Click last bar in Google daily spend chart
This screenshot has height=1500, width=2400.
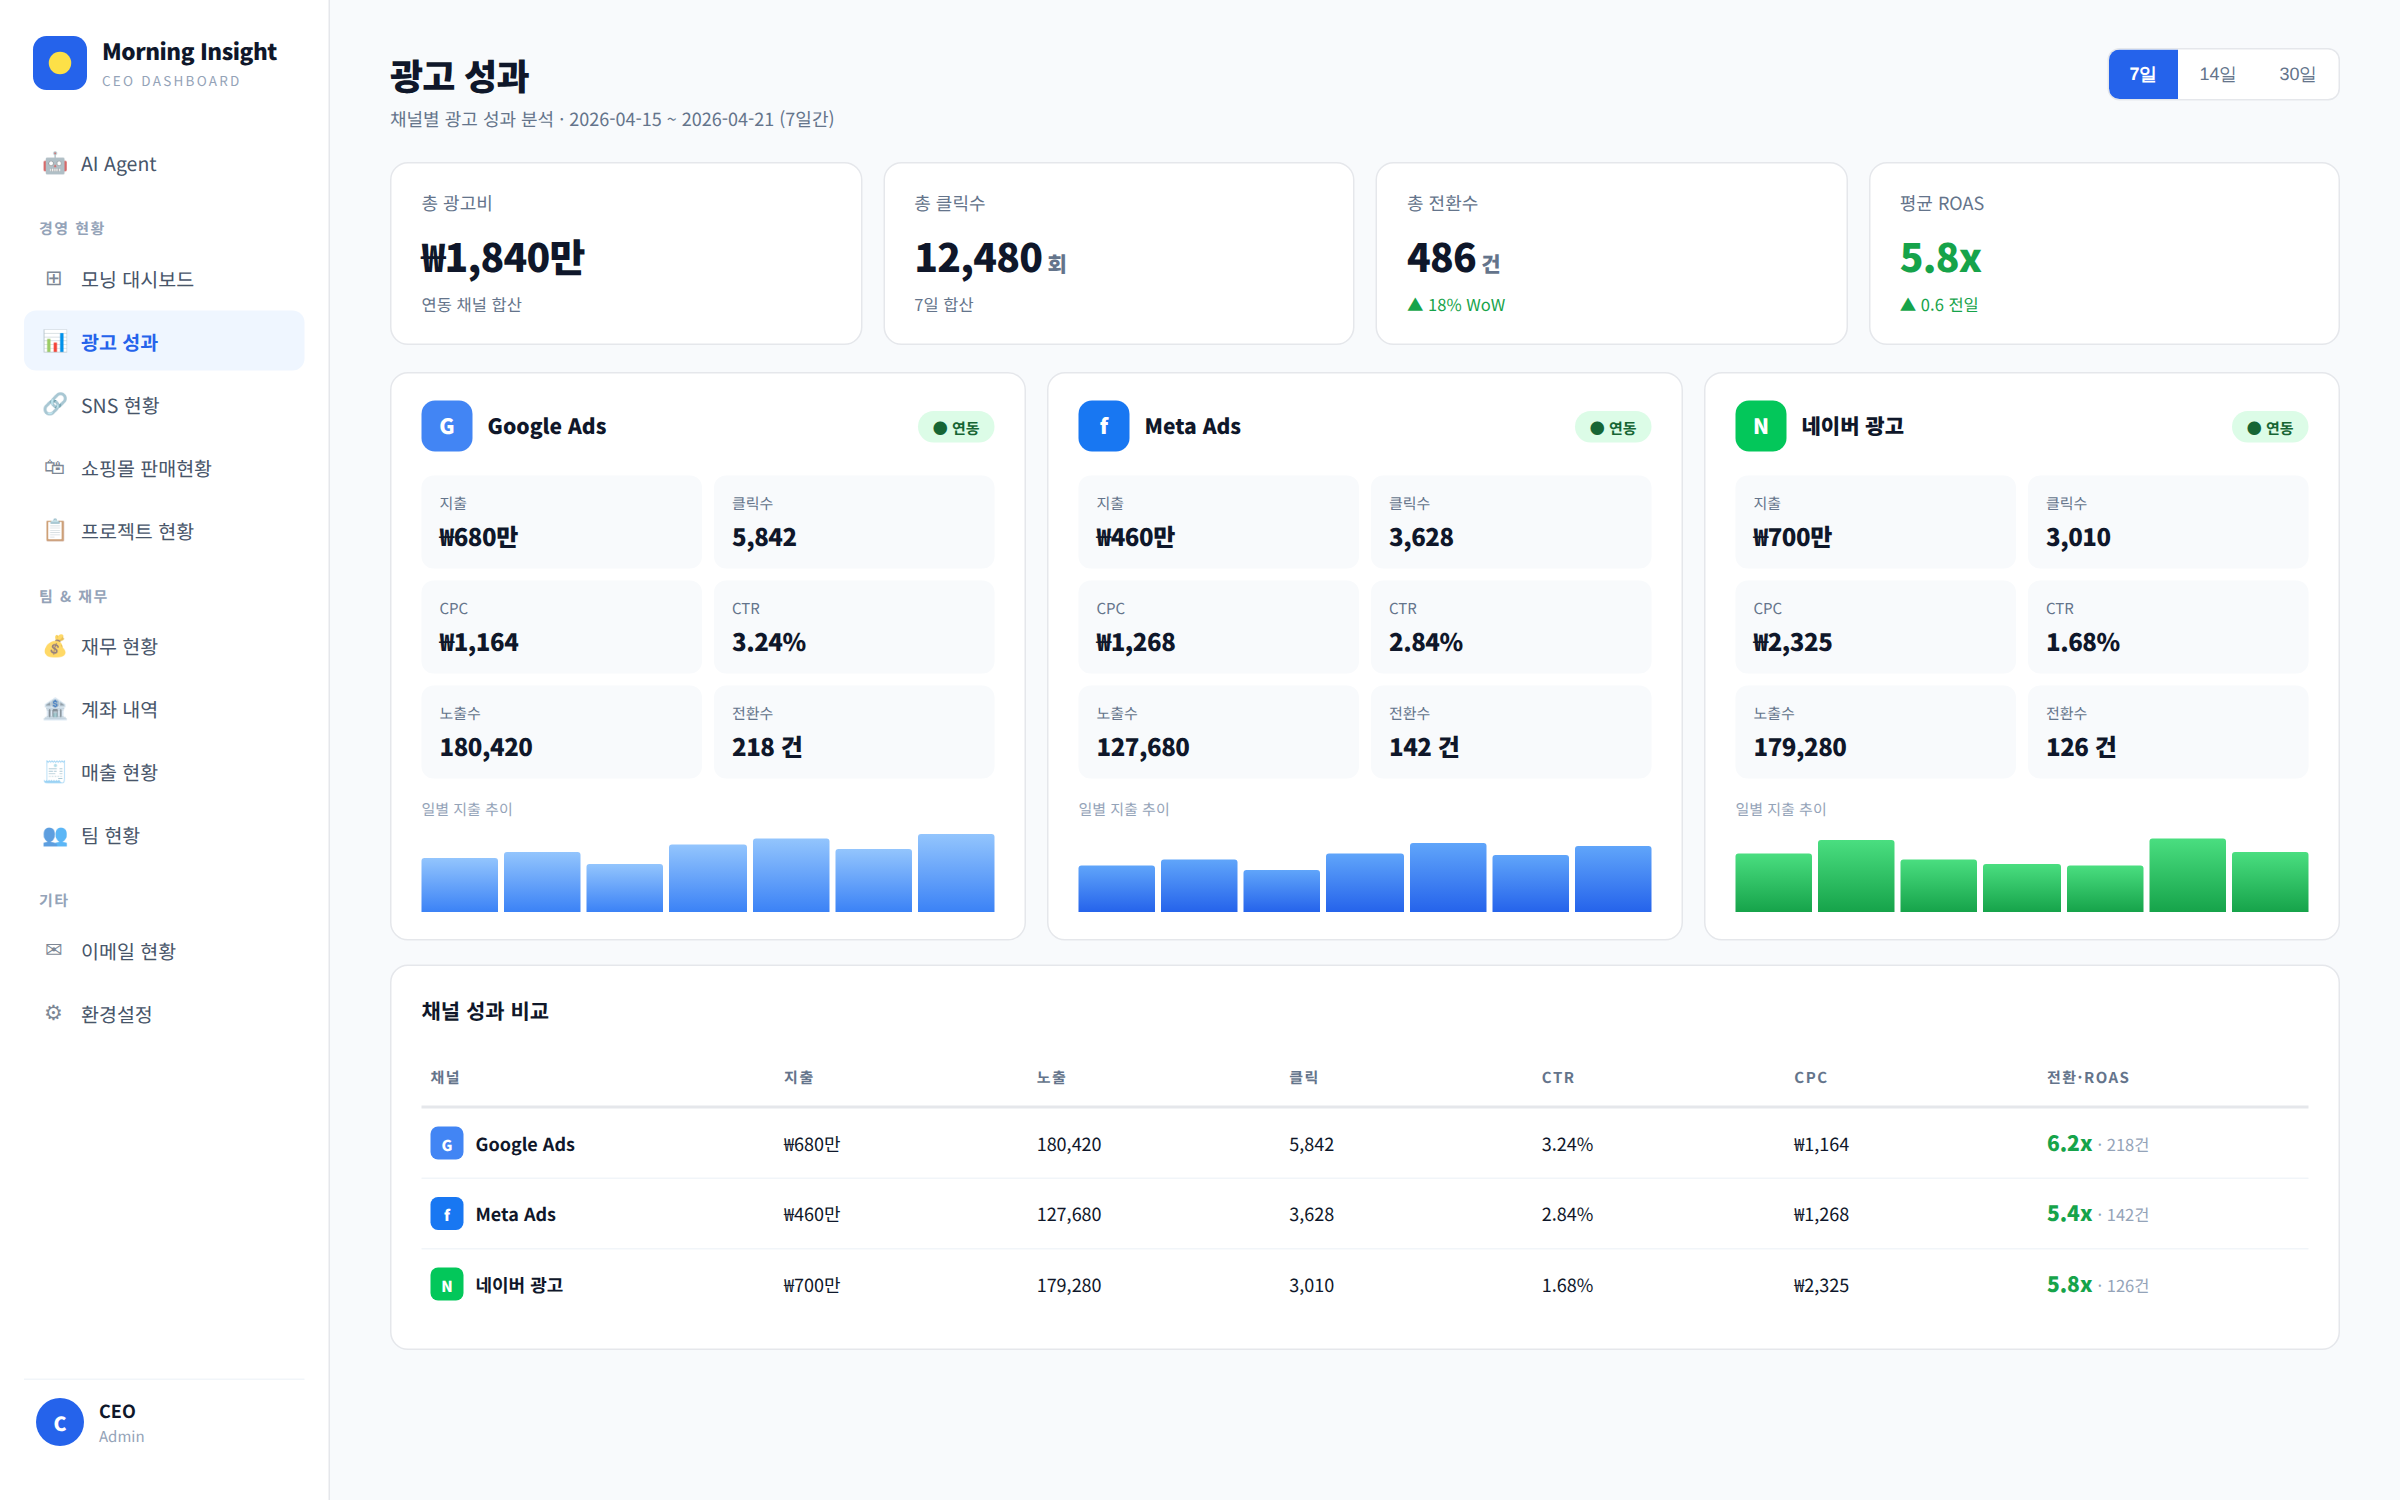pyautogui.click(x=955, y=873)
